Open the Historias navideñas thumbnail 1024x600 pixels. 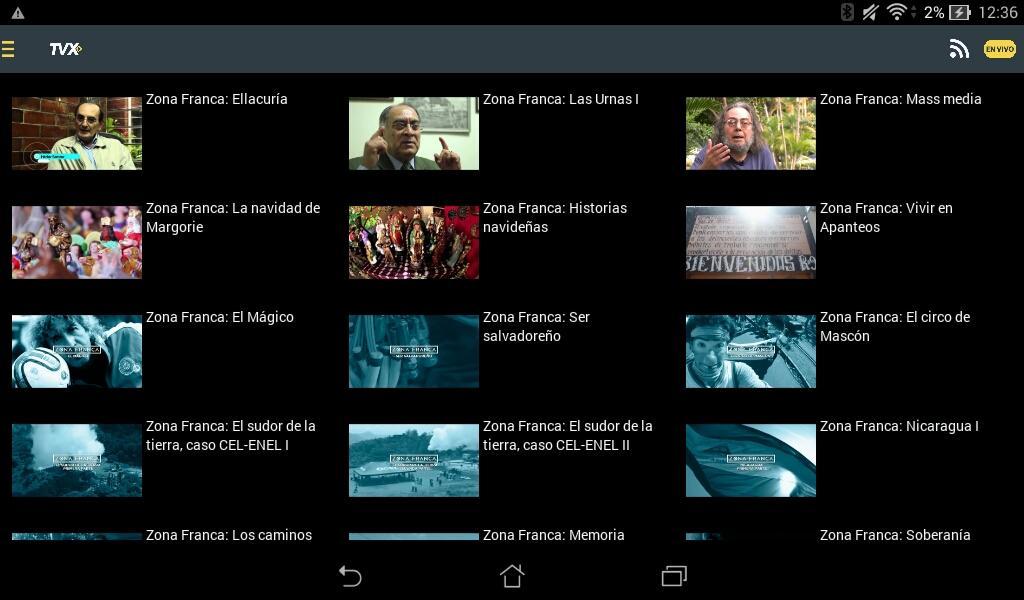pos(414,242)
